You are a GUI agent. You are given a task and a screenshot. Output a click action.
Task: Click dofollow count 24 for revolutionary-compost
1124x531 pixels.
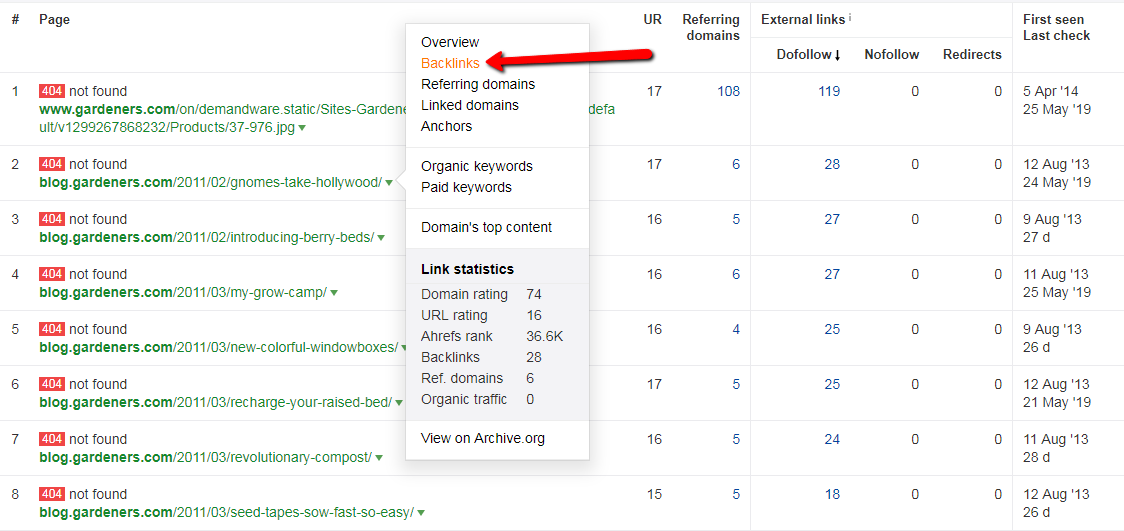[x=832, y=440]
